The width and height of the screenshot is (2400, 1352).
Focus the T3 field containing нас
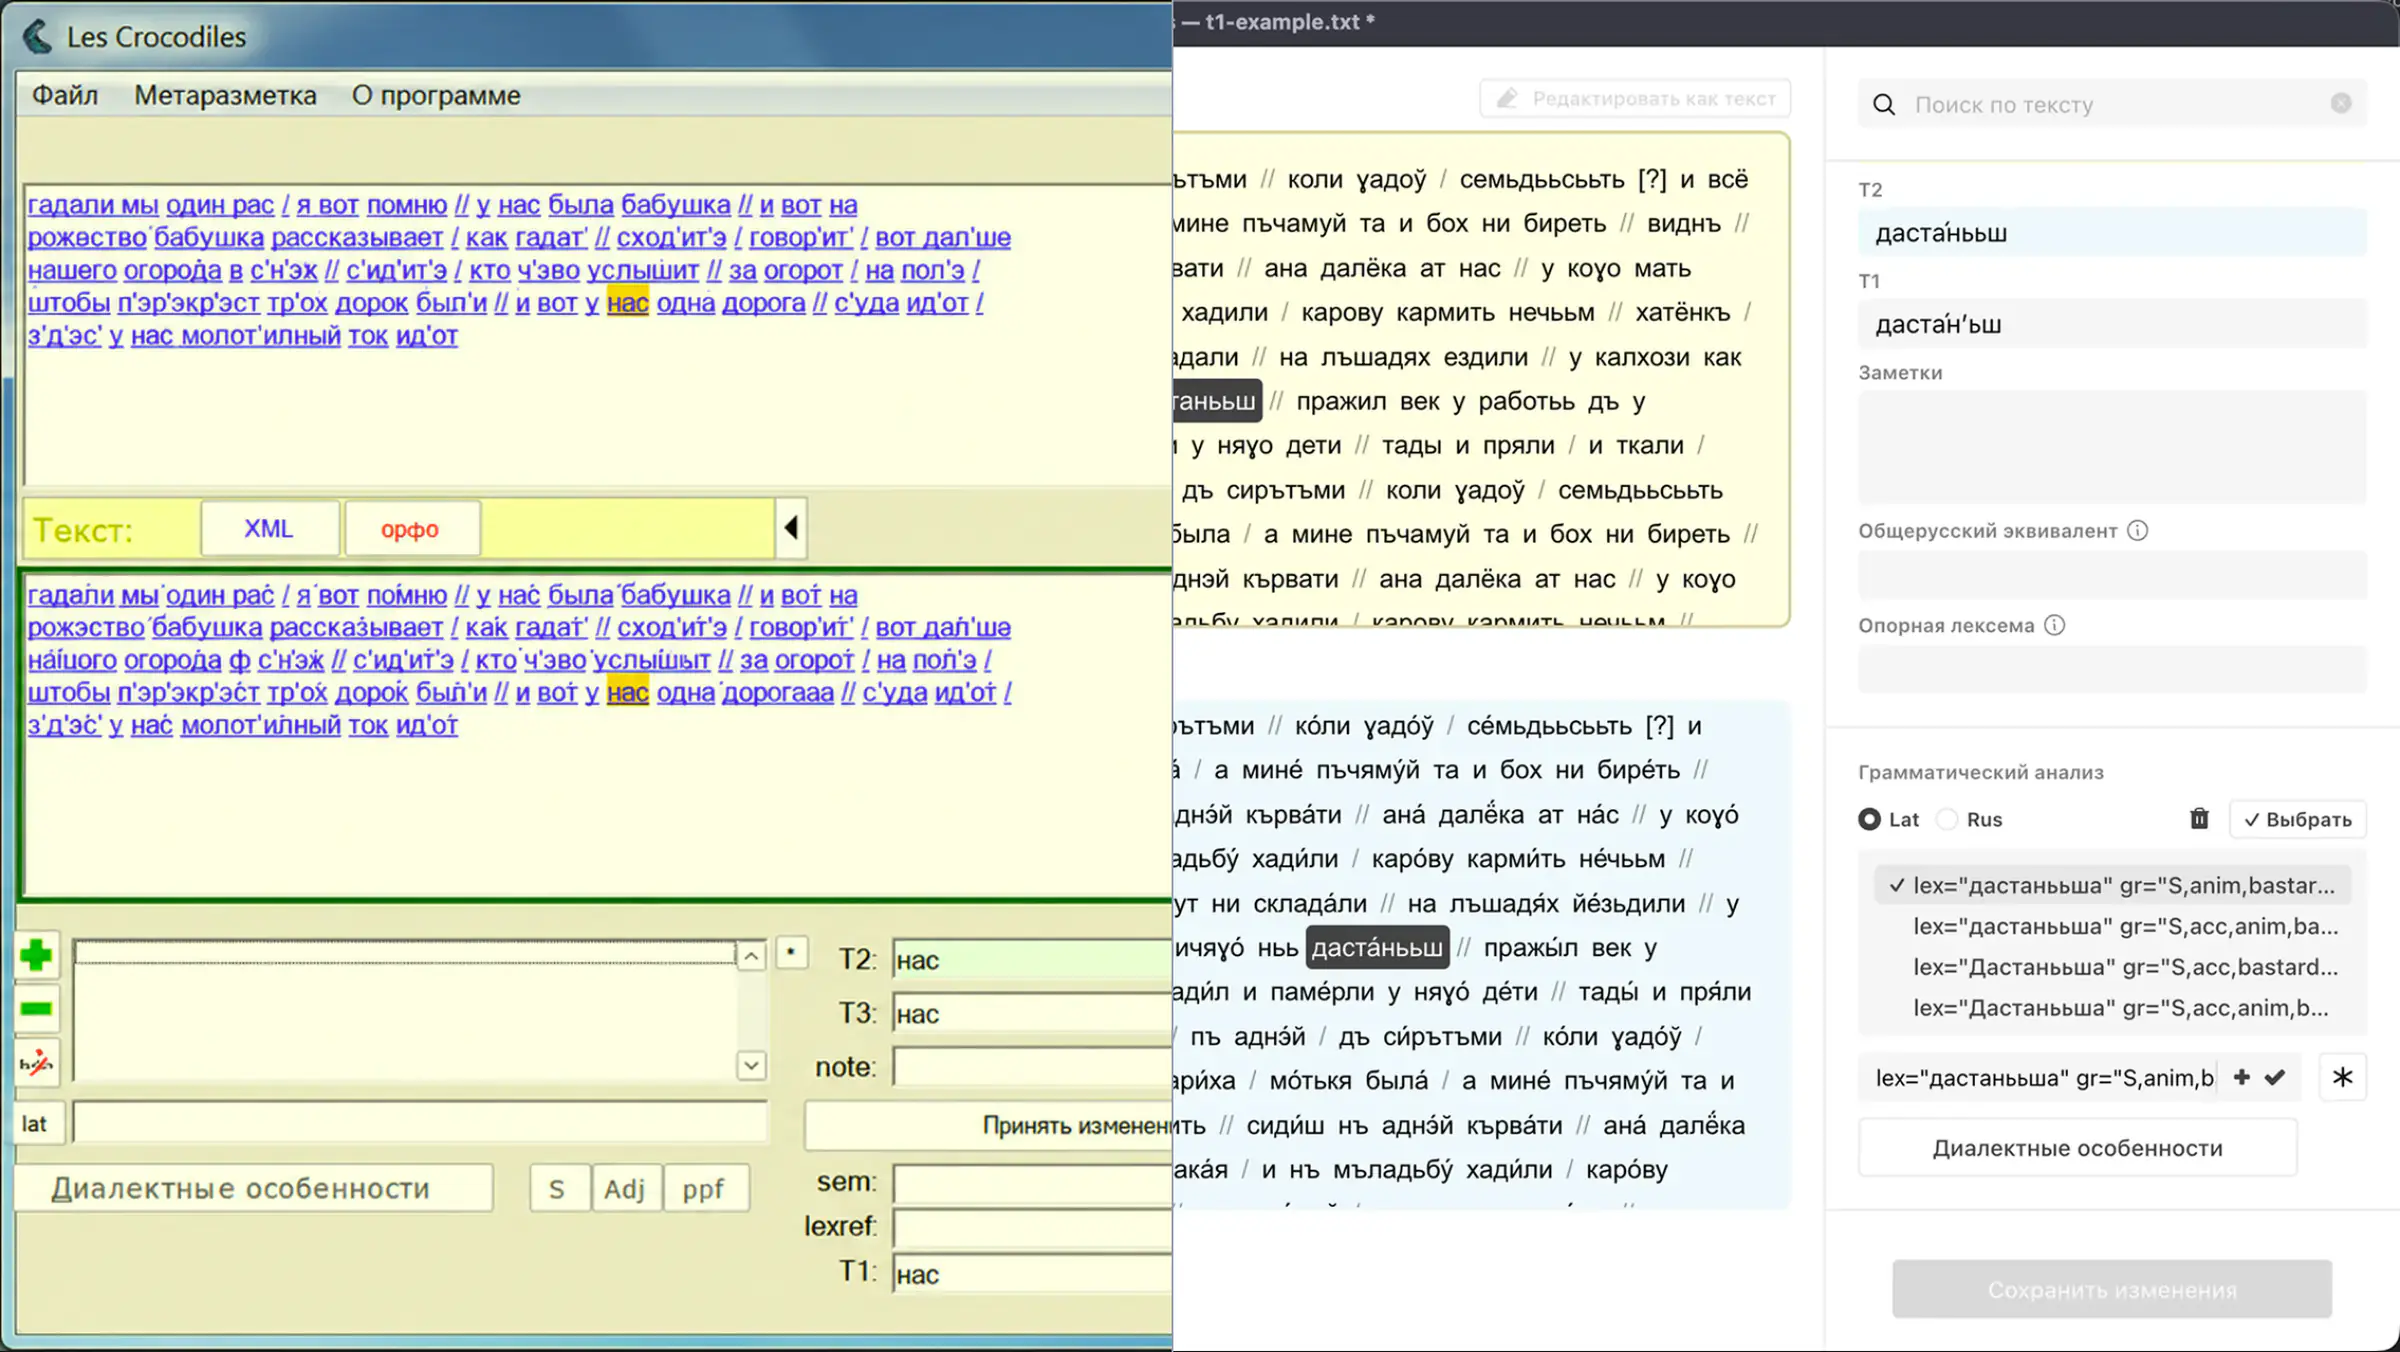1032,1014
